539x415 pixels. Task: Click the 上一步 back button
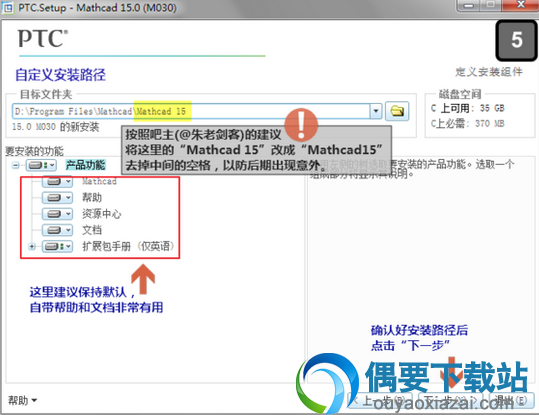(380, 400)
